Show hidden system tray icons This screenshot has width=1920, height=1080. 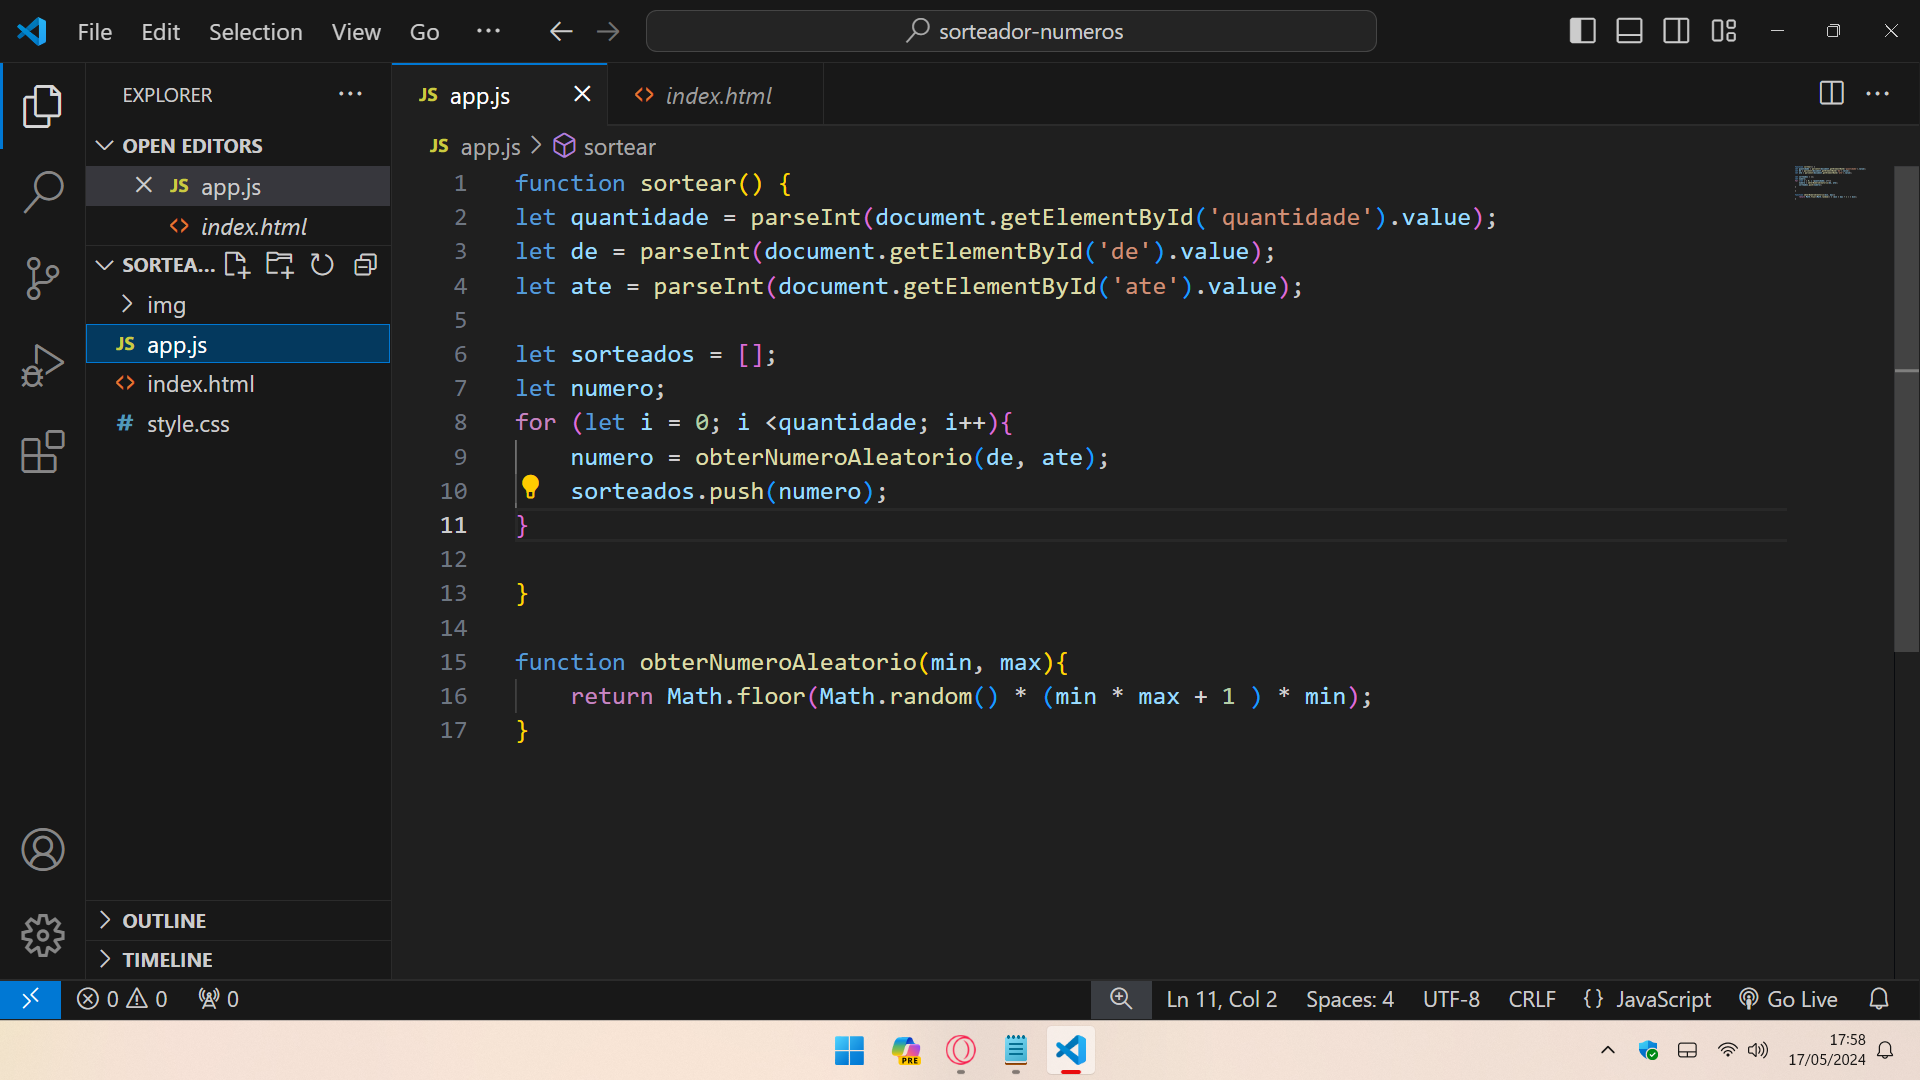point(1608,1050)
